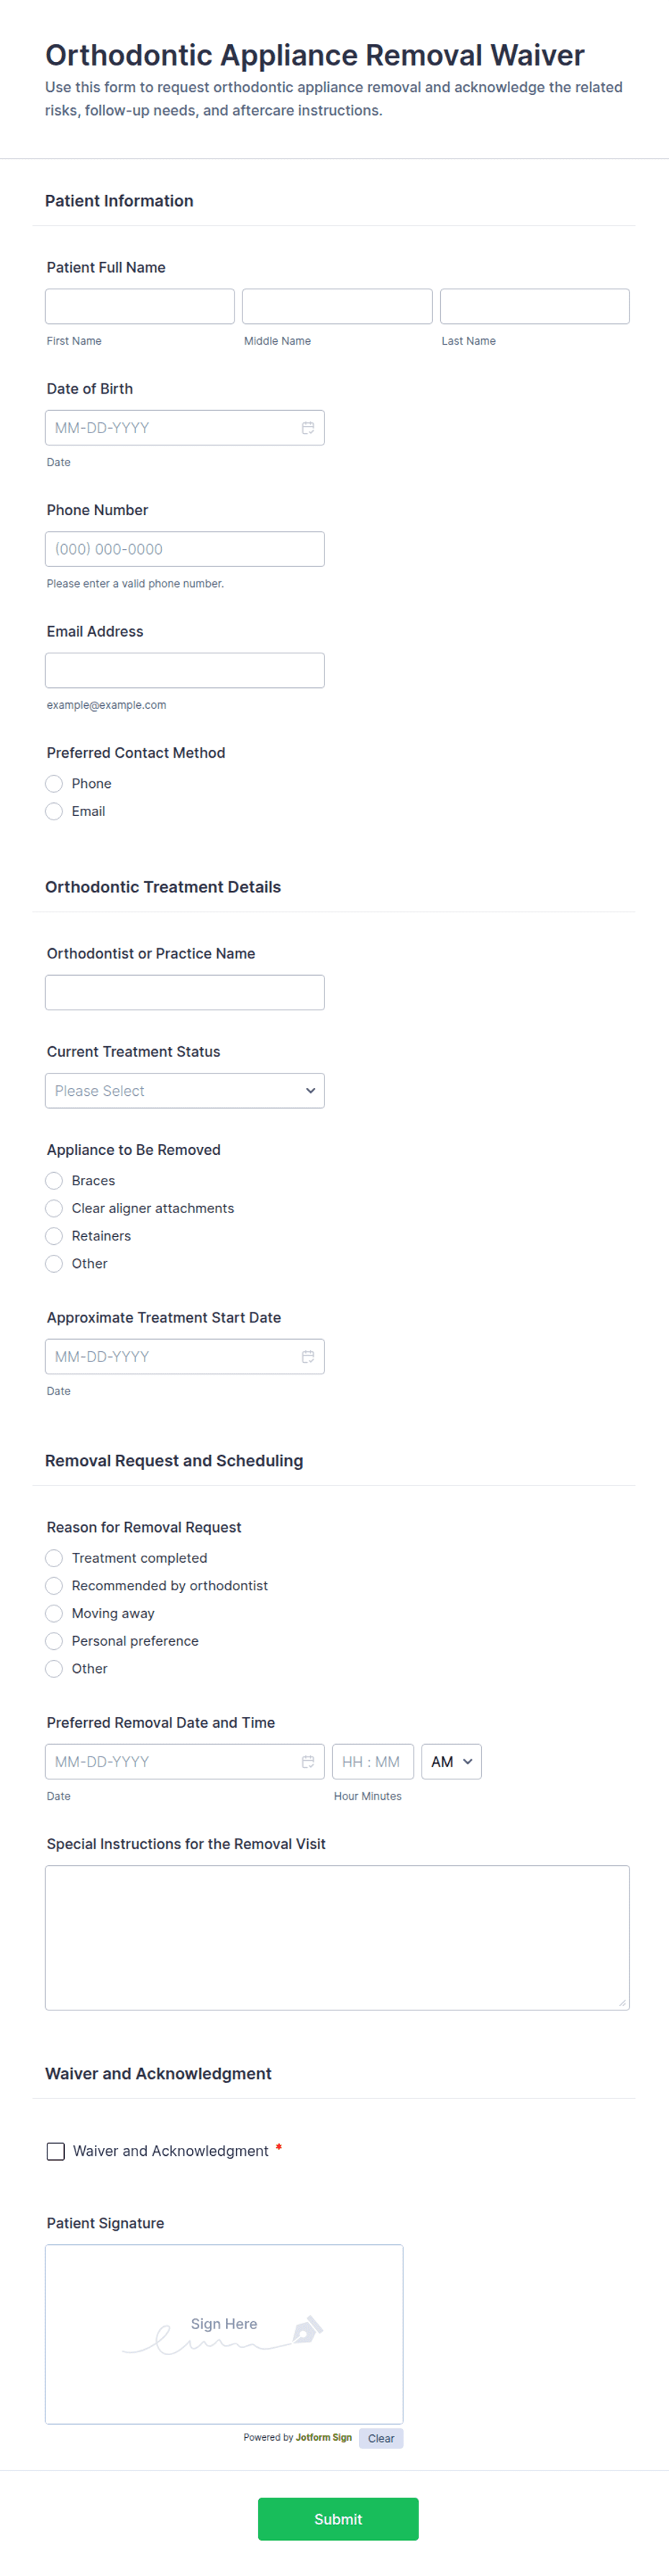Viewport: 669px width, 2576px height.
Task: Open the Jotform Sign link
Action: tap(323, 2437)
